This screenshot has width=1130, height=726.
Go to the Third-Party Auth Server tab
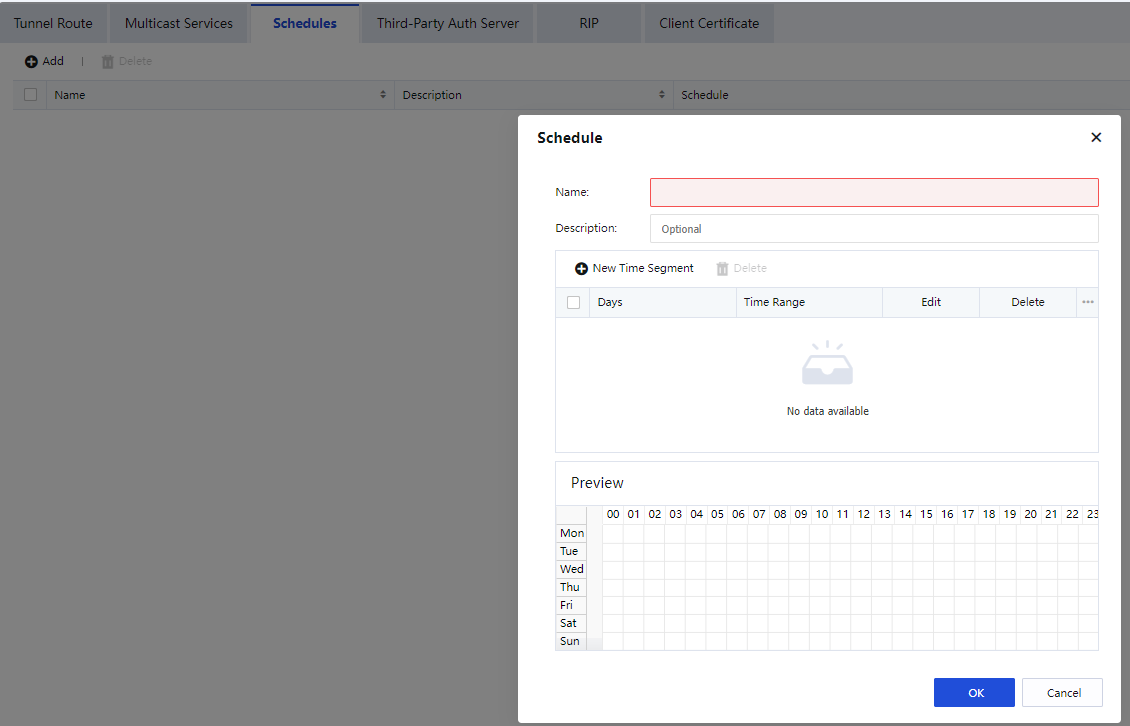tap(448, 23)
